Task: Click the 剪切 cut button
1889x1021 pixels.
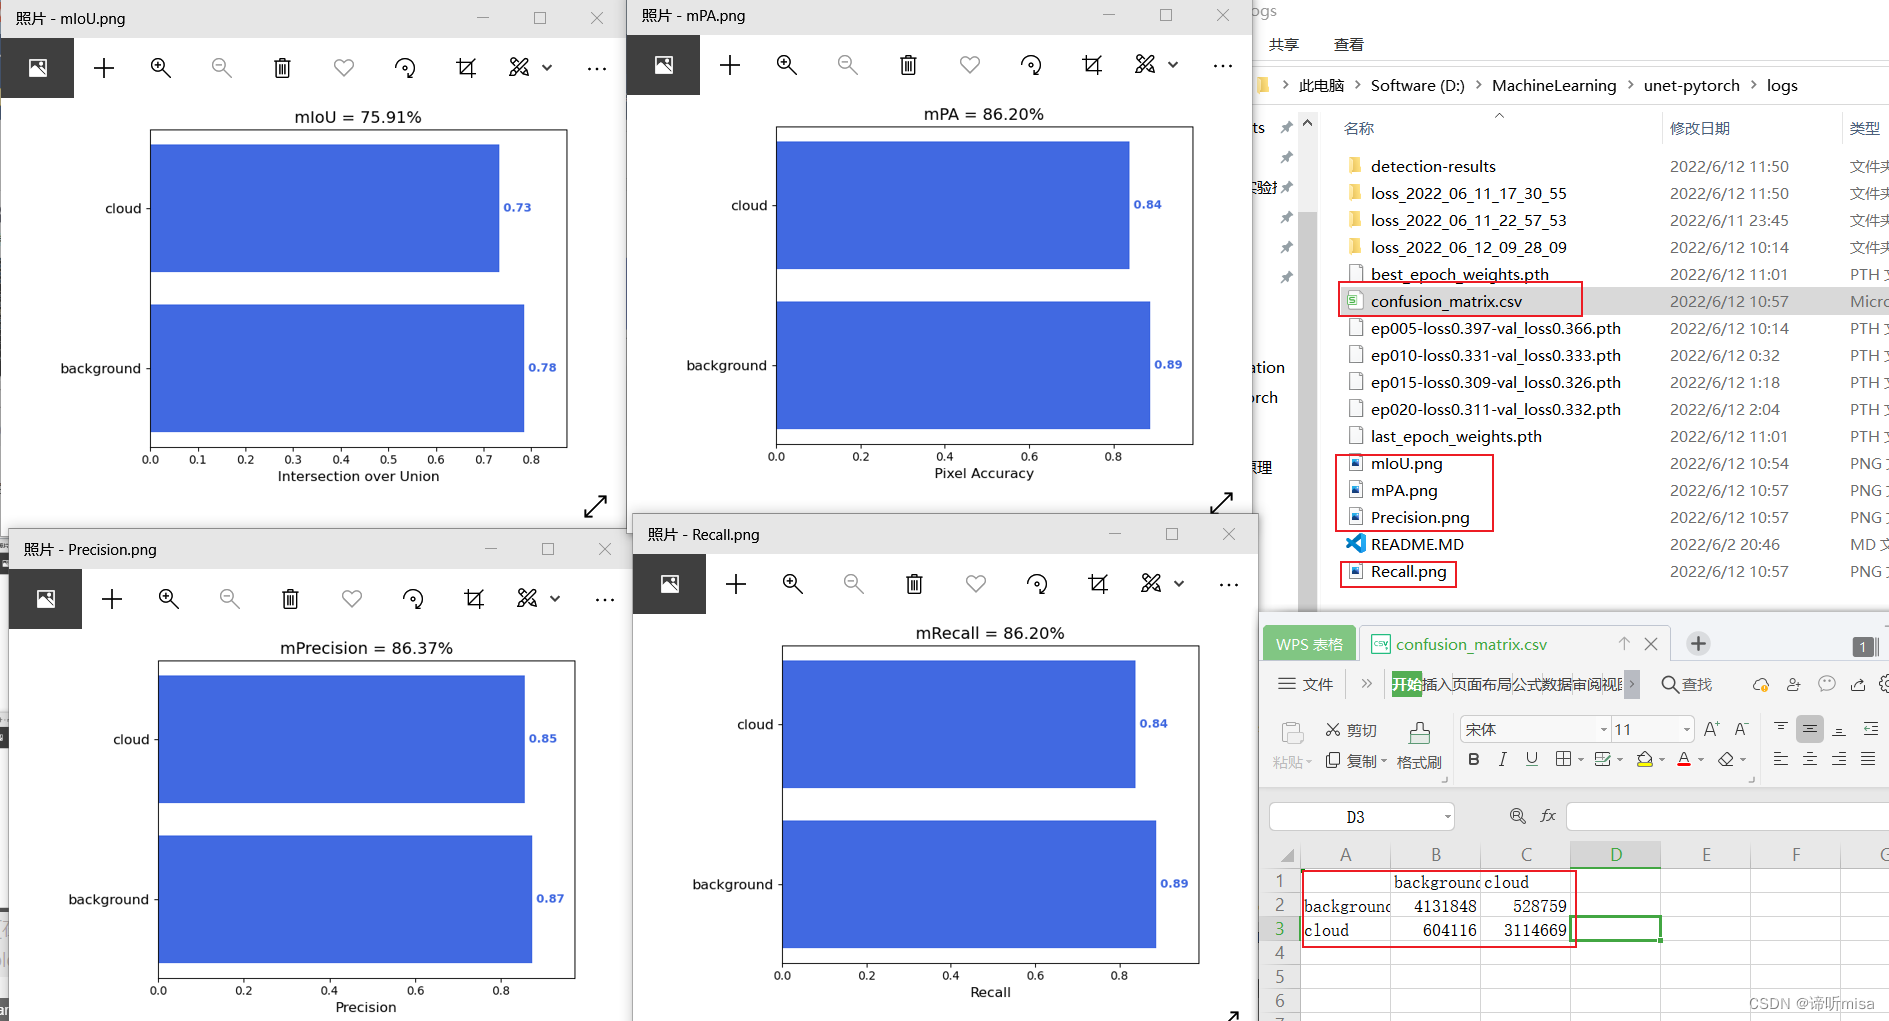Action: [1351, 730]
